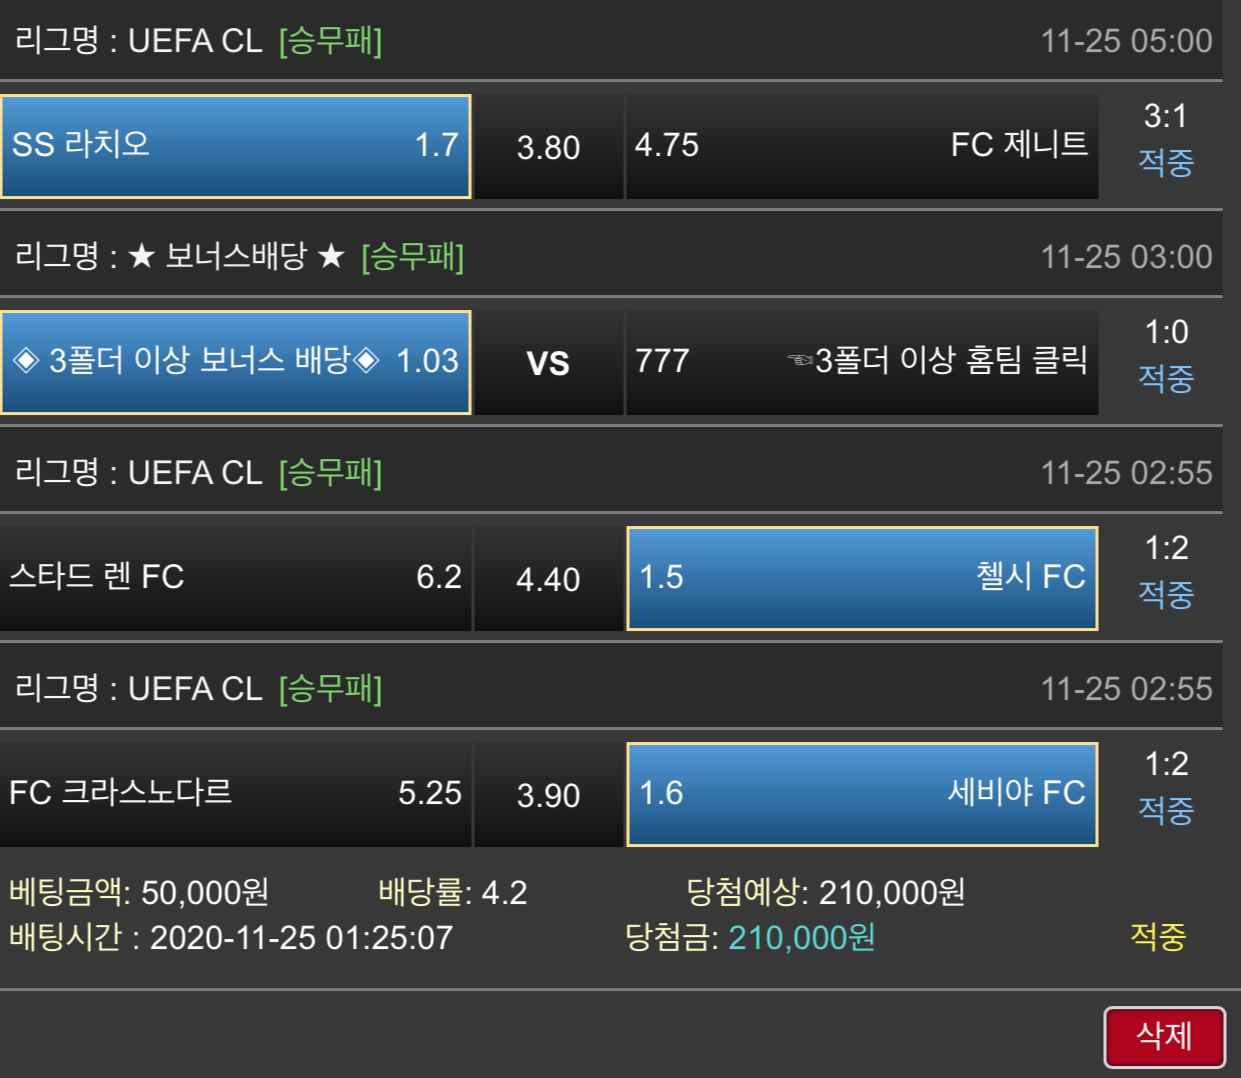Select 세비야 FC away win at 1.6
The image size is (1241, 1078).
861,794
